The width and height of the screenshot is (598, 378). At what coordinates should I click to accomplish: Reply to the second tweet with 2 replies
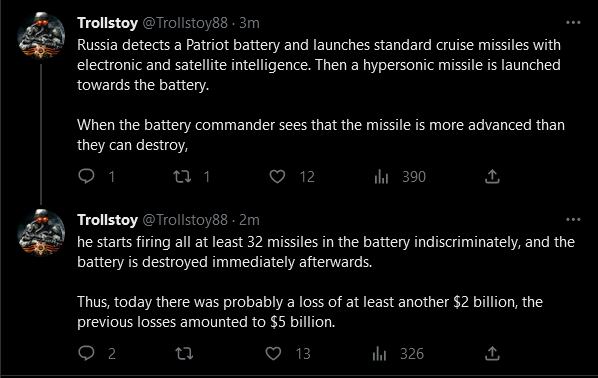[x=87, y=353]
